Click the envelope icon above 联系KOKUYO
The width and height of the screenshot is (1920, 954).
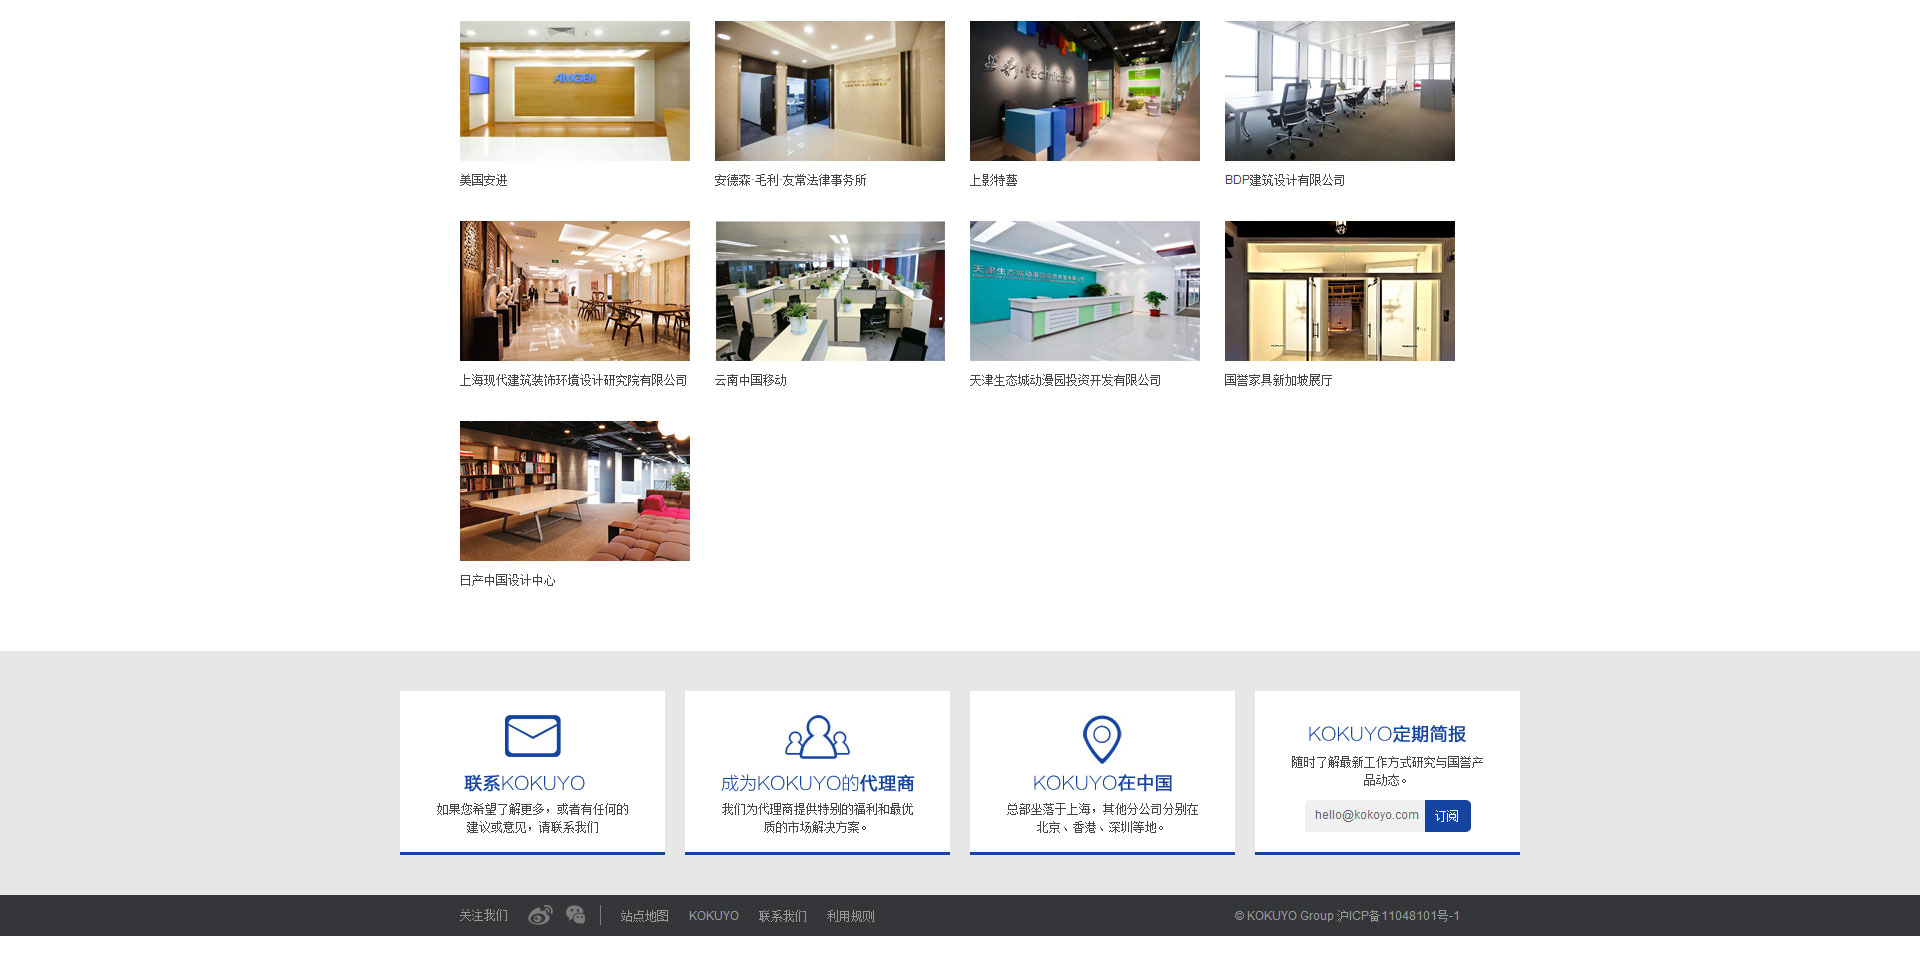point(532,736)
